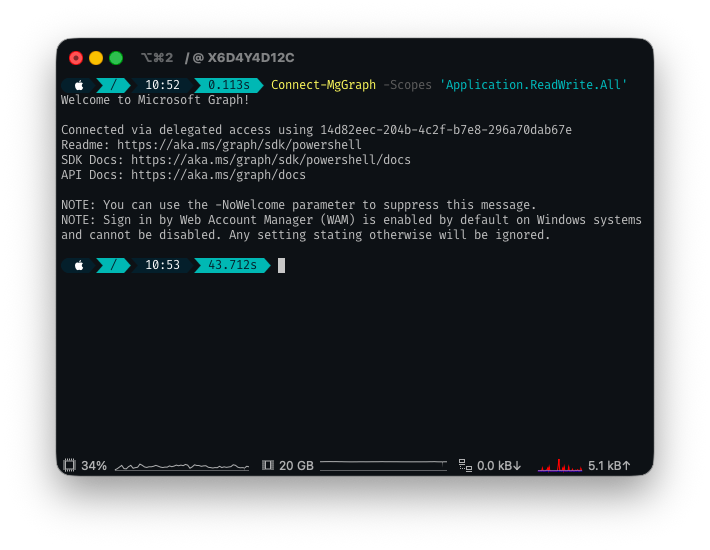Click the window title X6D4Y4D12C
710x550 pixels.
pos(250,58)
